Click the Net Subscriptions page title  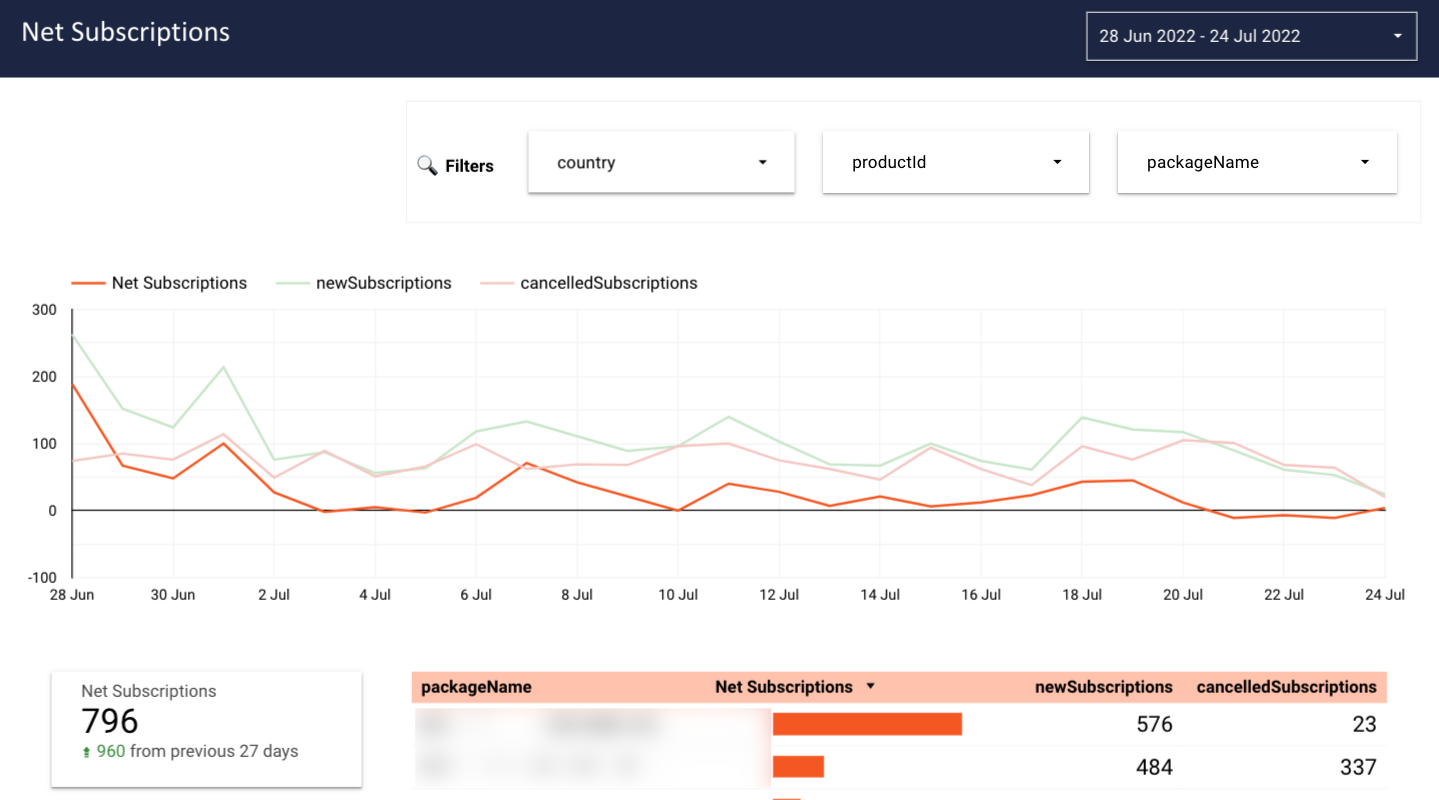coord(126,32)
